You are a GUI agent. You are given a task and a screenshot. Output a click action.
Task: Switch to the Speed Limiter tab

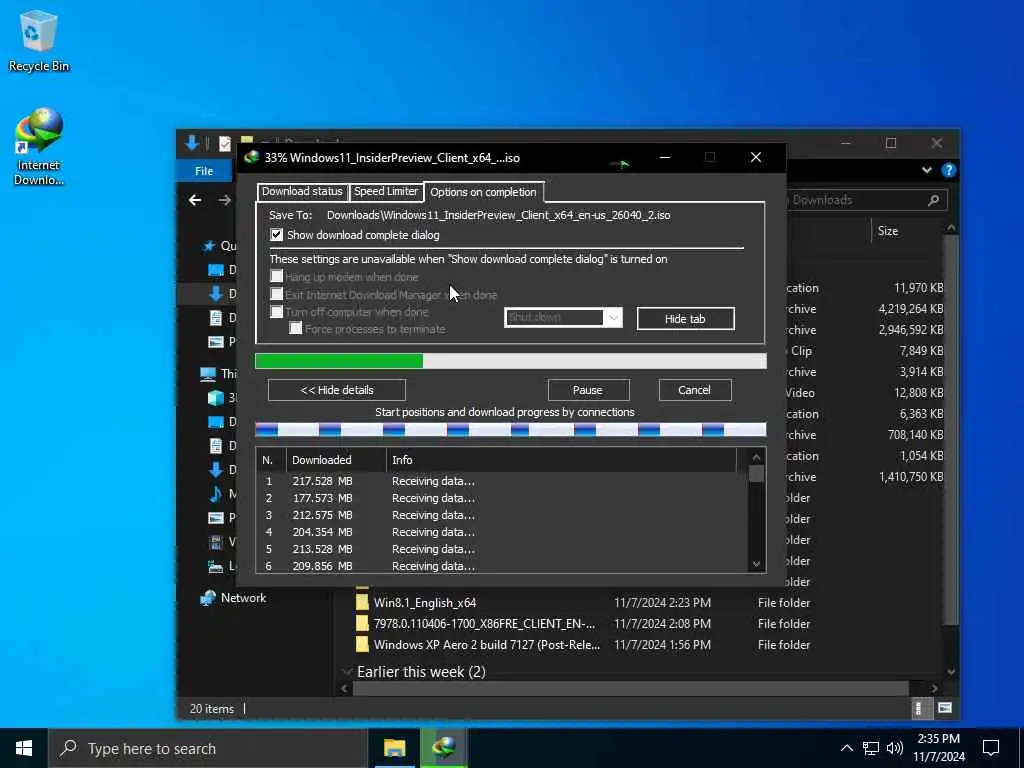(386, 191)
